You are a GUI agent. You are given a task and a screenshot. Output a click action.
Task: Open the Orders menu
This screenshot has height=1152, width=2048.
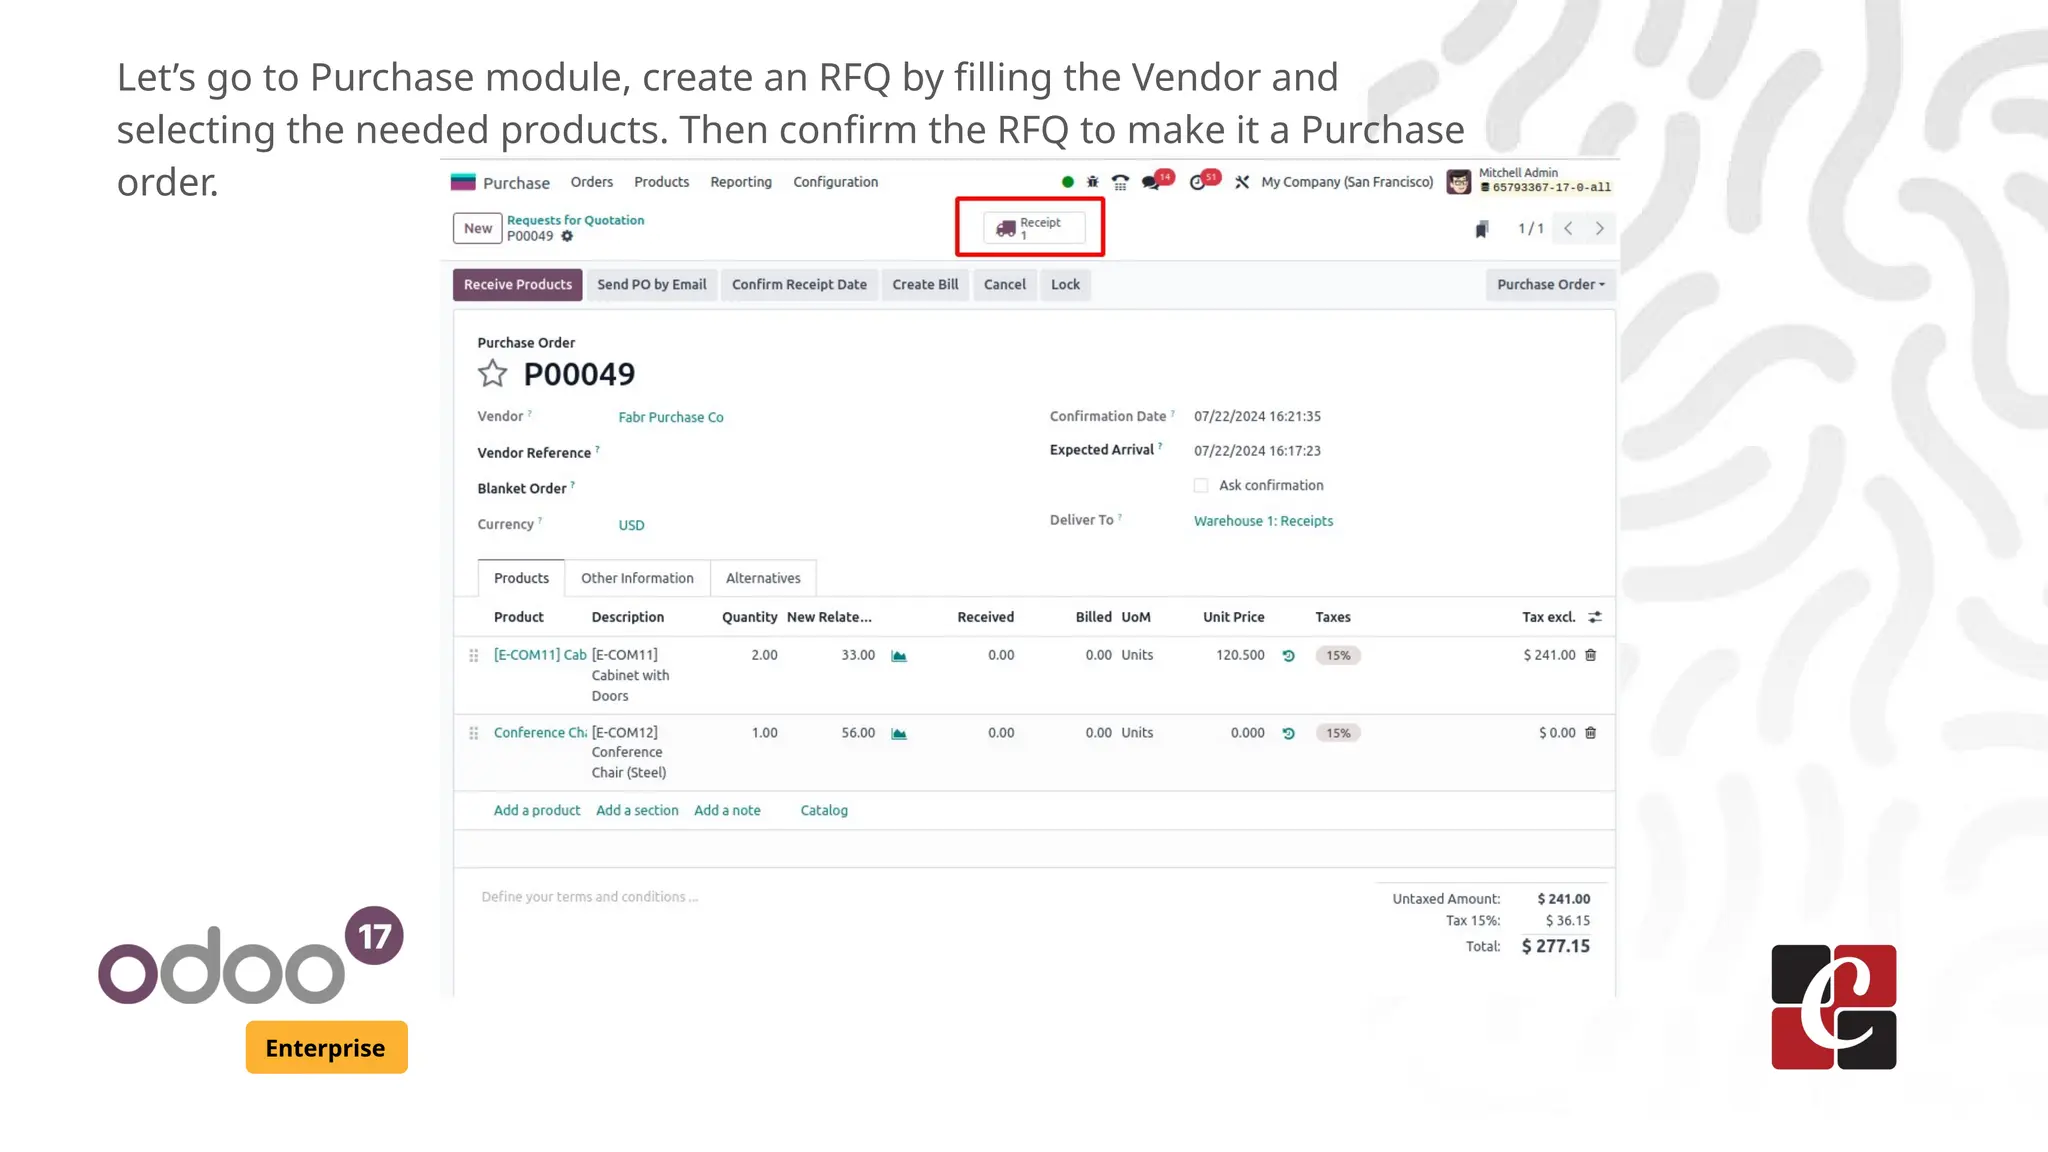pos(591,182)
